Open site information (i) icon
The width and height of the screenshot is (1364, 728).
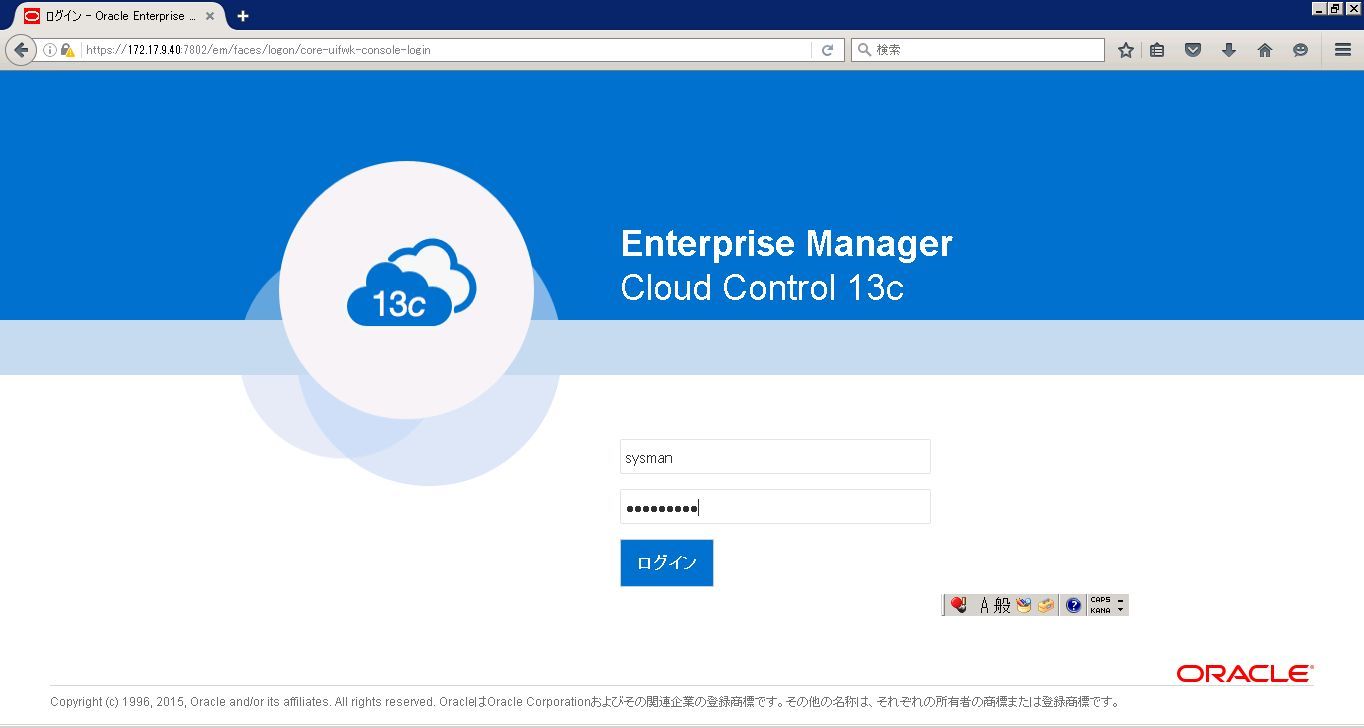[49, 50]
